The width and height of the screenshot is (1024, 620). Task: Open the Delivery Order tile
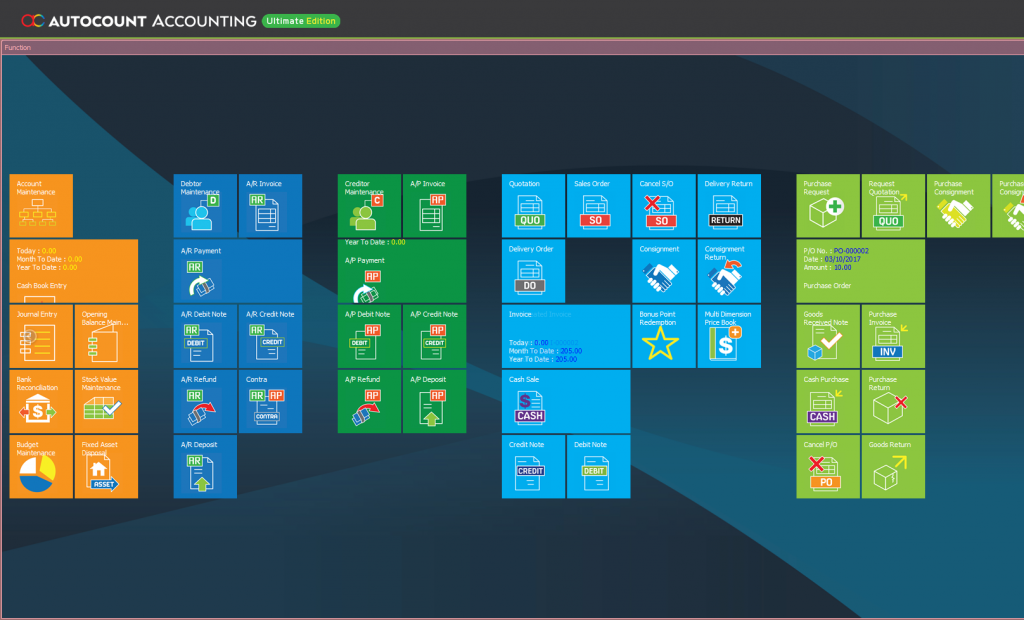click(x=533, y=271)
